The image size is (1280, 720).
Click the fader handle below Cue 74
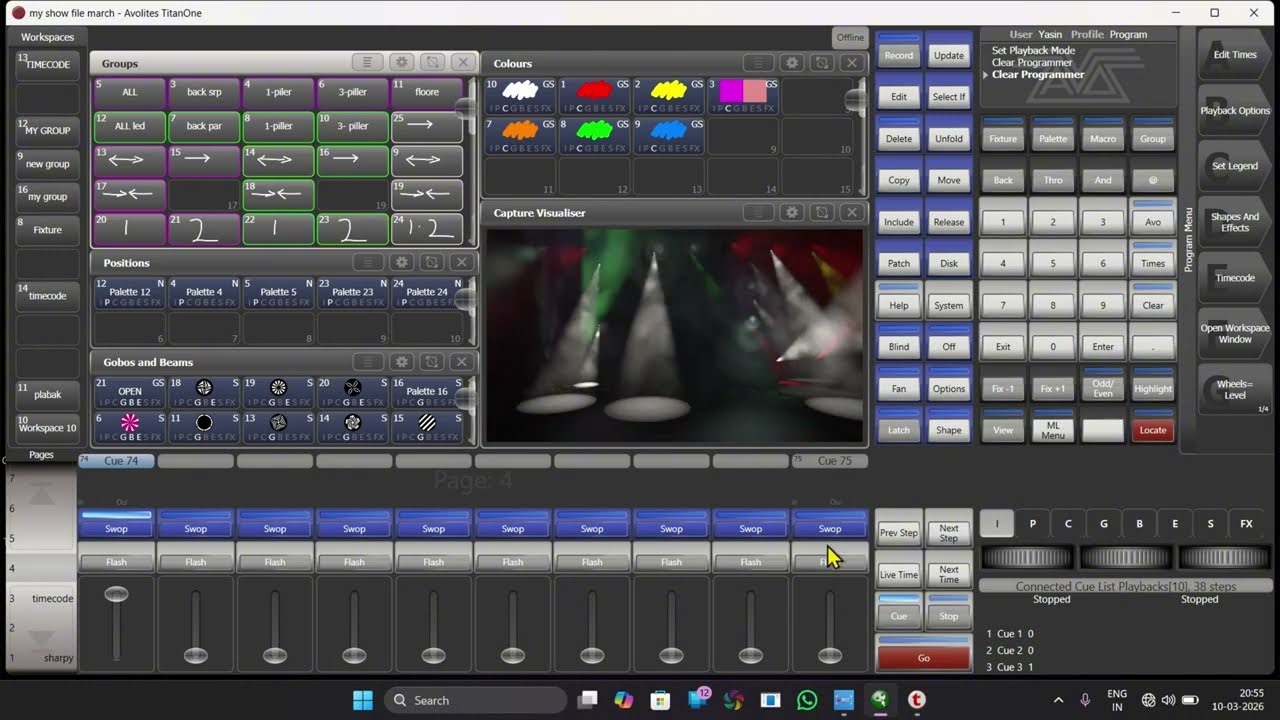116,594
